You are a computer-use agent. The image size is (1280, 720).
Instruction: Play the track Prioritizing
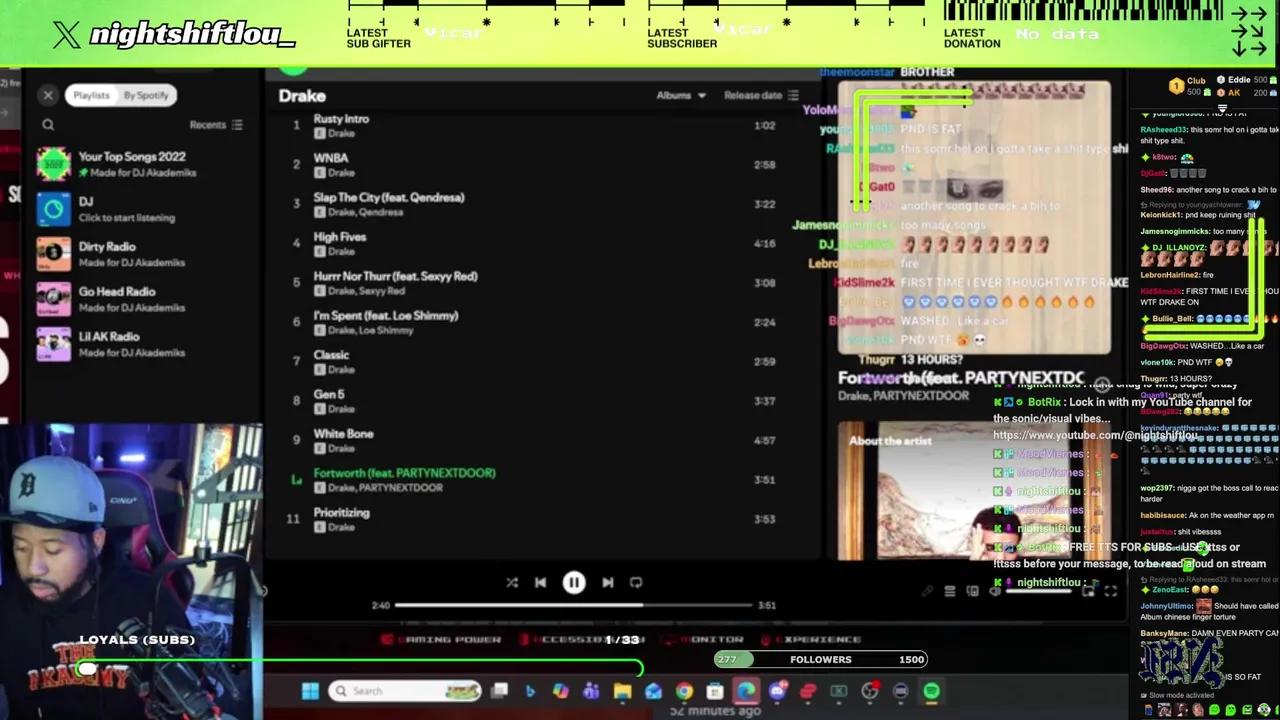535,519
